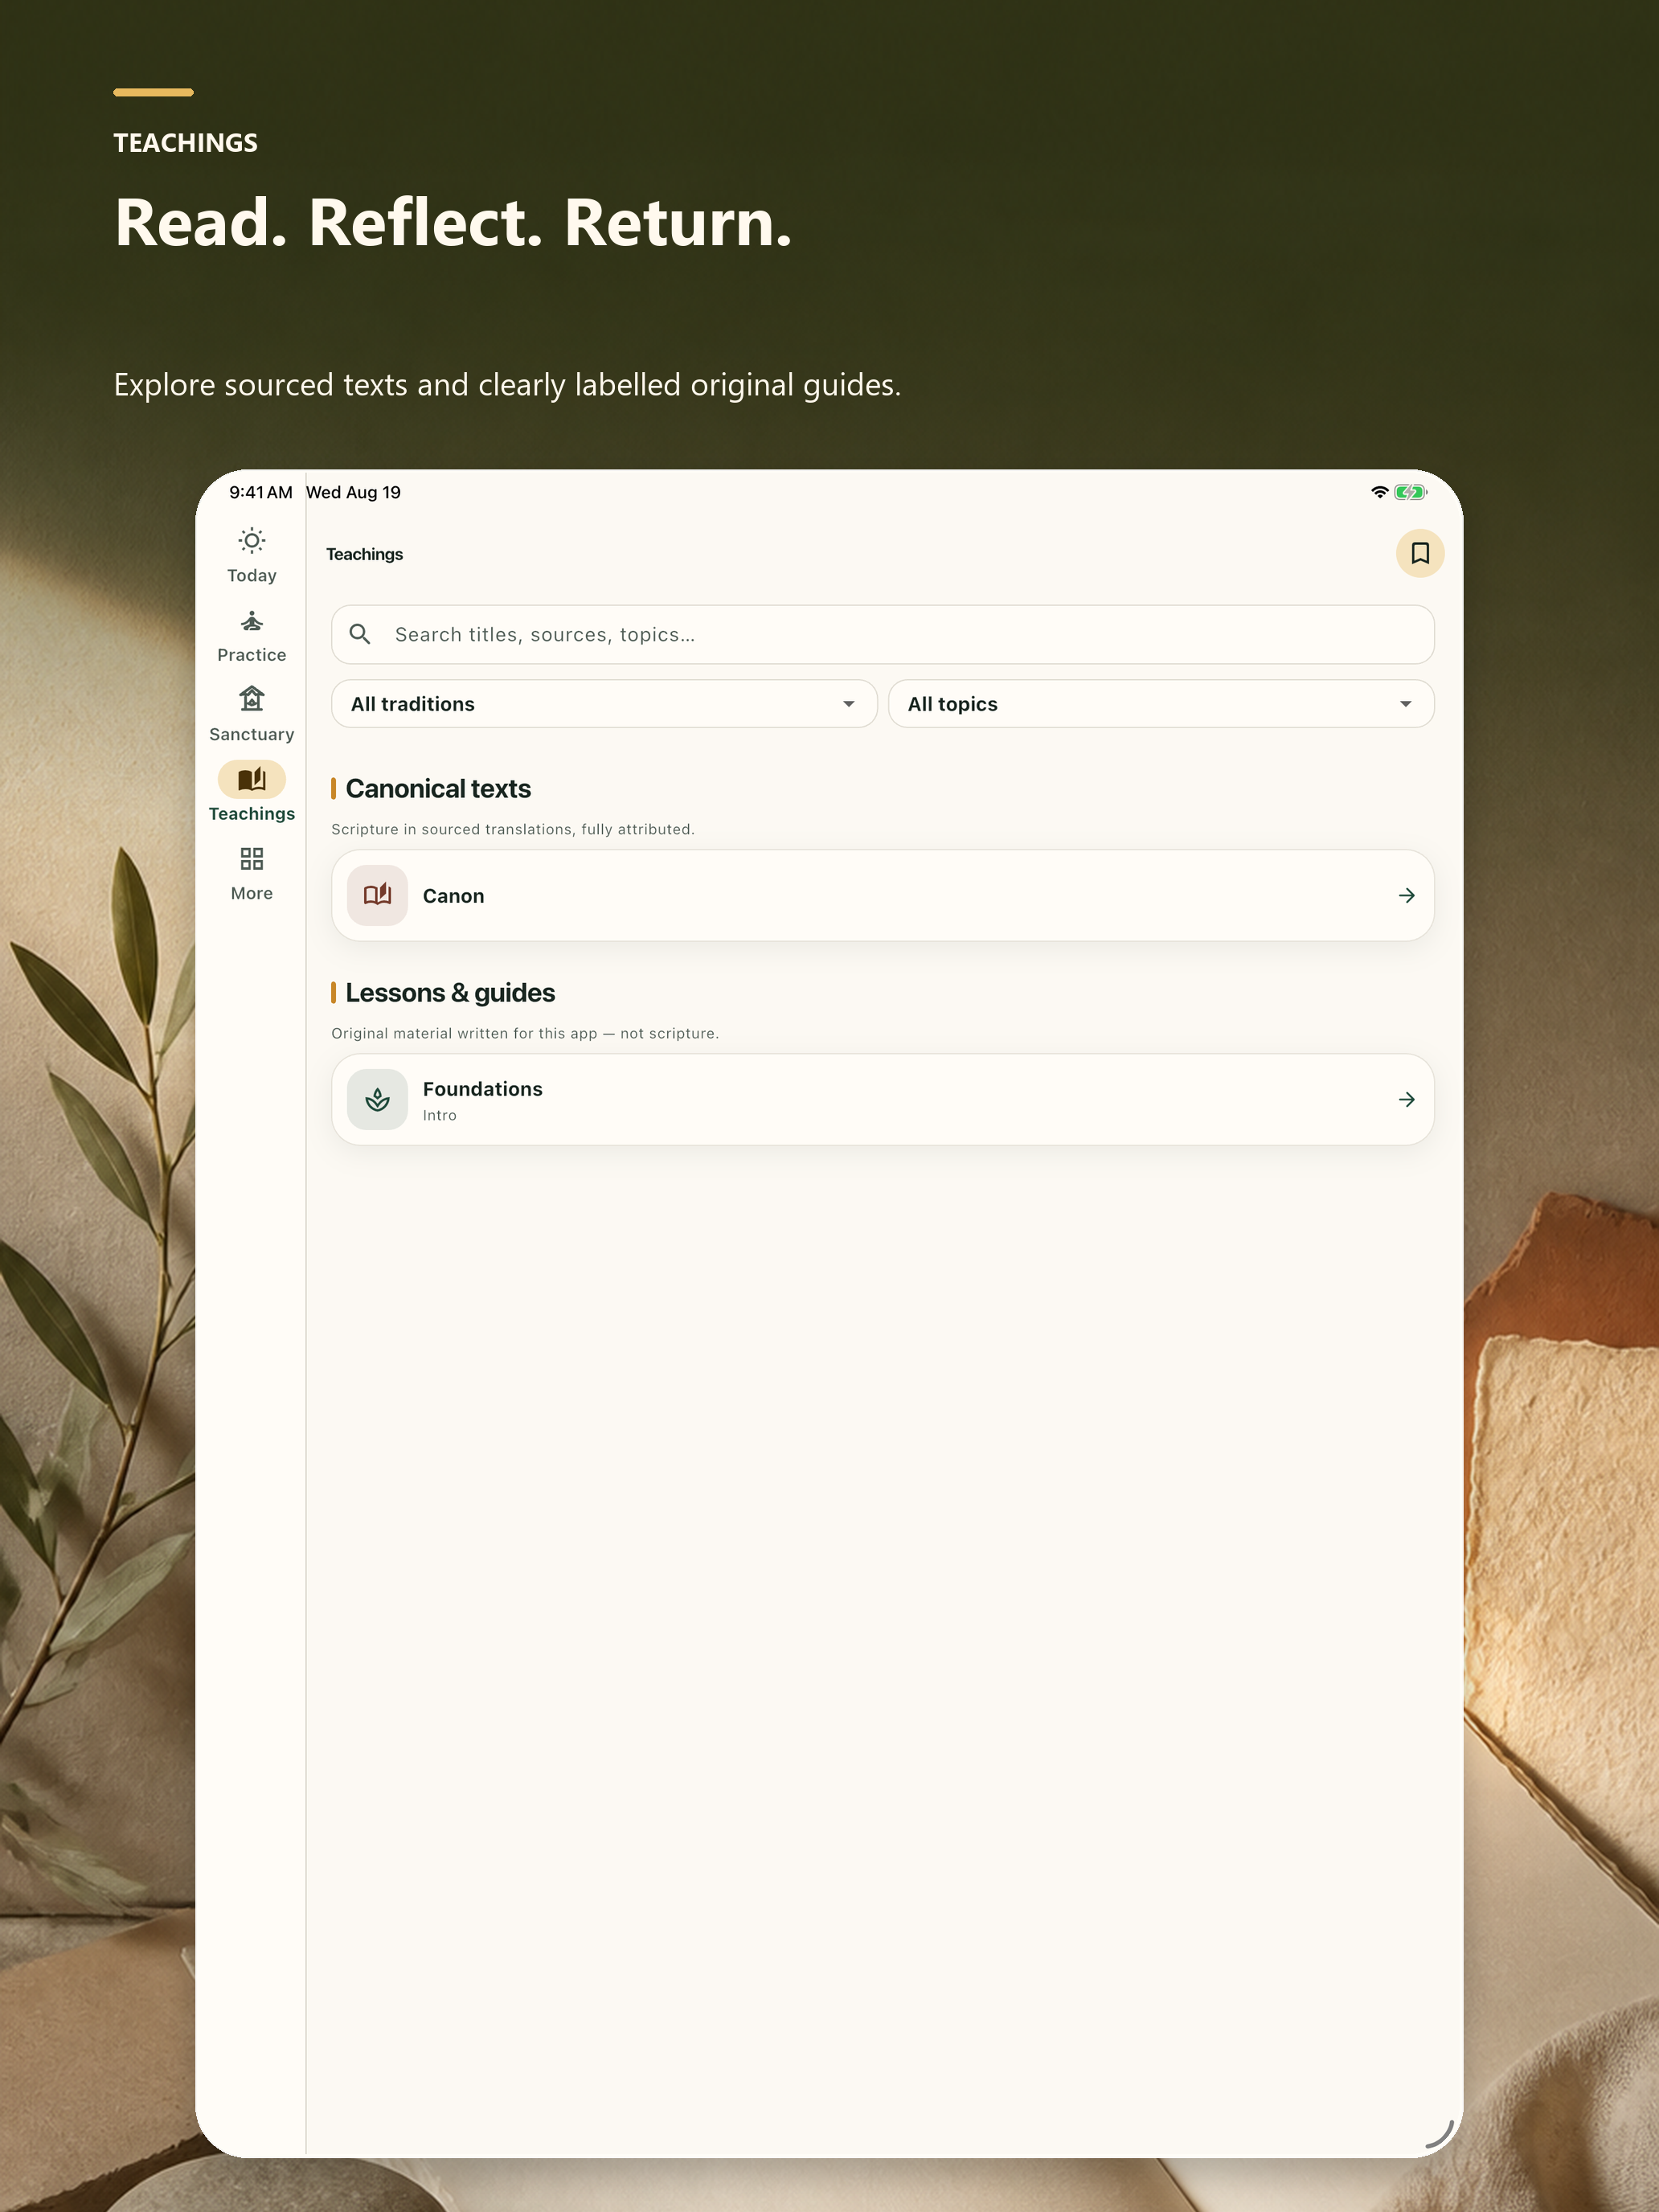The height and width of the screenshot is (2212, 1659).
Task: Open the Today tab in sidebar
Action: click(x=251, y=555)
